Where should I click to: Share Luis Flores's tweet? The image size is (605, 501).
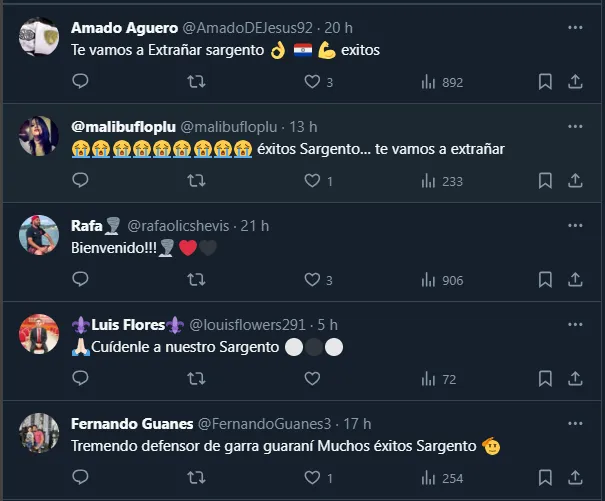(x=575, y=379)
